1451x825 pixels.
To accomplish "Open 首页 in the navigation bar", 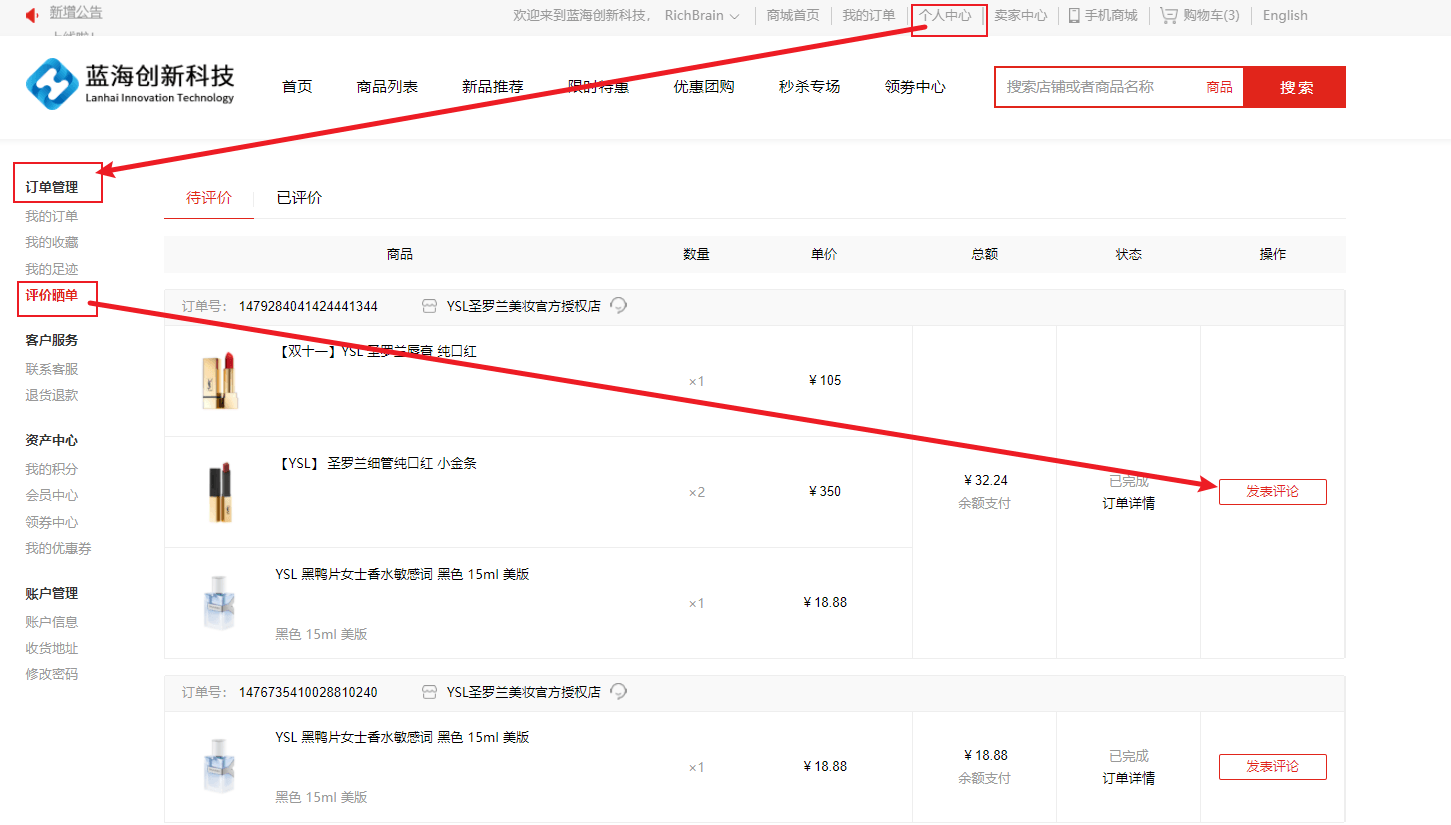I will point(297,87).
